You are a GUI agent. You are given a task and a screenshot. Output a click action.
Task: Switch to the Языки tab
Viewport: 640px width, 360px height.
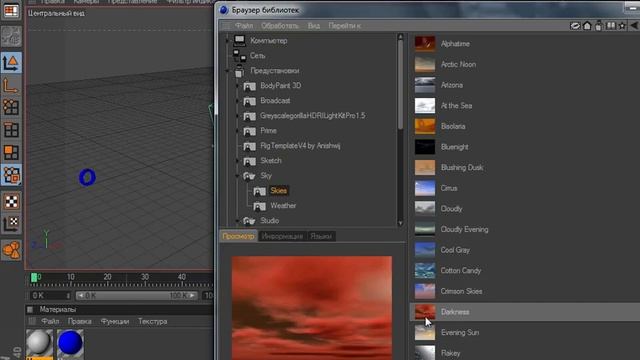coord(321,236)
